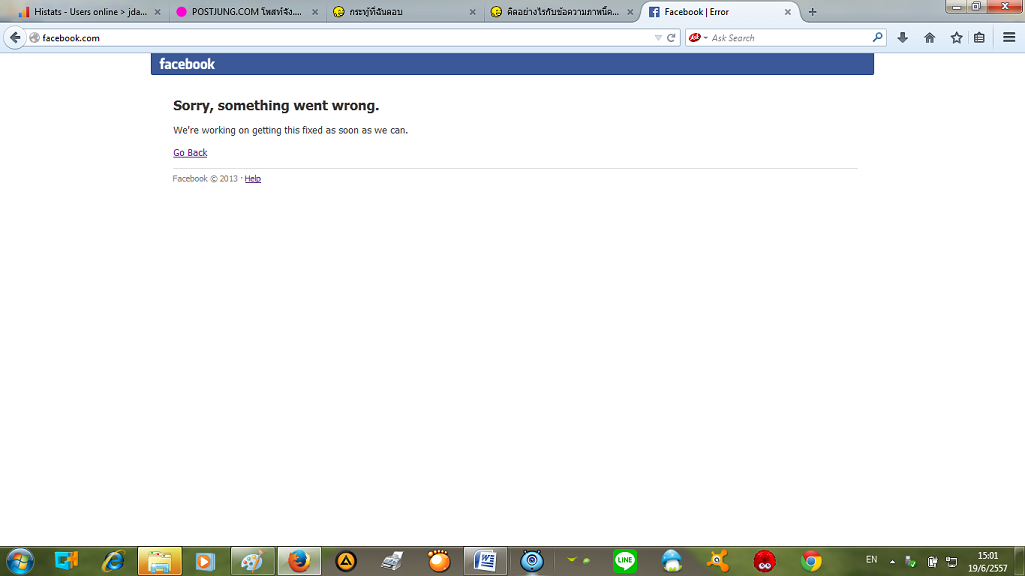Screen dimensions: 1025x576
Task: Open the URL history dropdown arrow
Action: pyautogui.click(x=658, y=38)
